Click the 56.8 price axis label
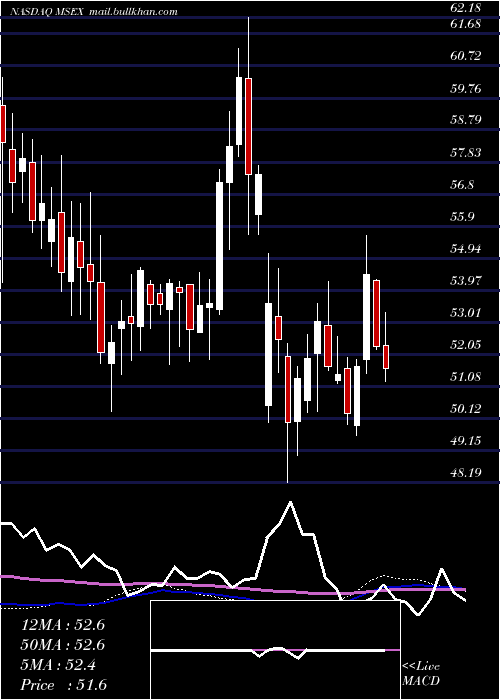The height and width of the screenshot is (700, 500). coord(462,185)
